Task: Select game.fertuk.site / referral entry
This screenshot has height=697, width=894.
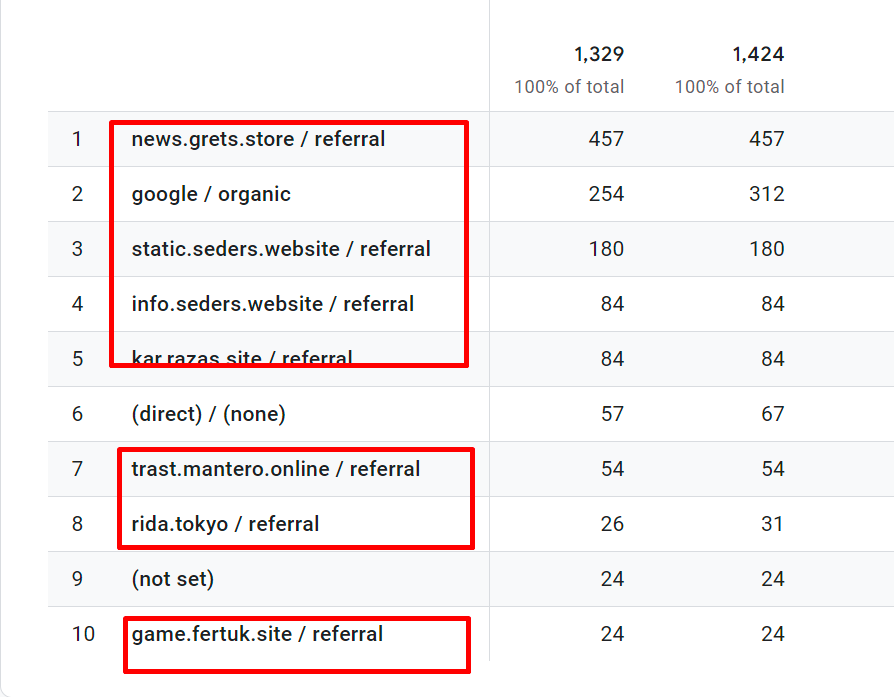Action: click(257, 634)
